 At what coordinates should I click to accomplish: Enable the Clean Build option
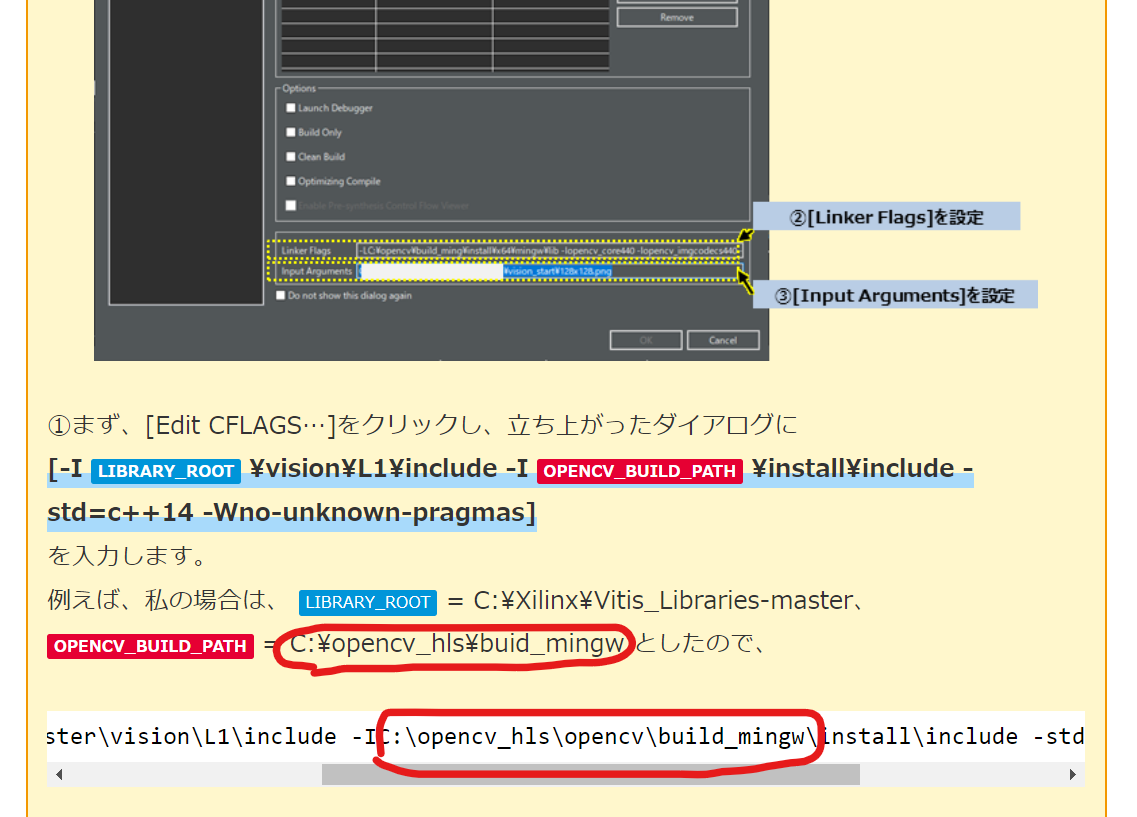pyautogui.click(x=291, y=157)
